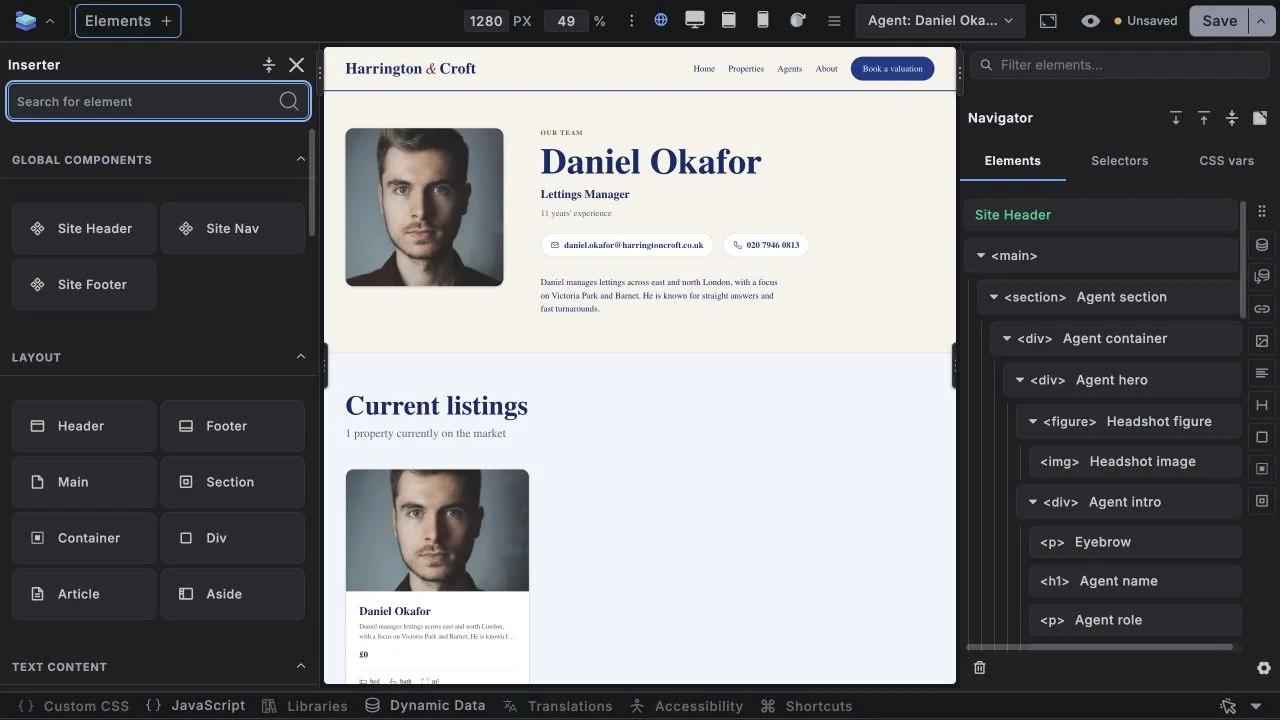Screen dimensions: 1280x720
Task: Collapse the Text Content section
Action: pyautogui.click(x=301, y=666)
